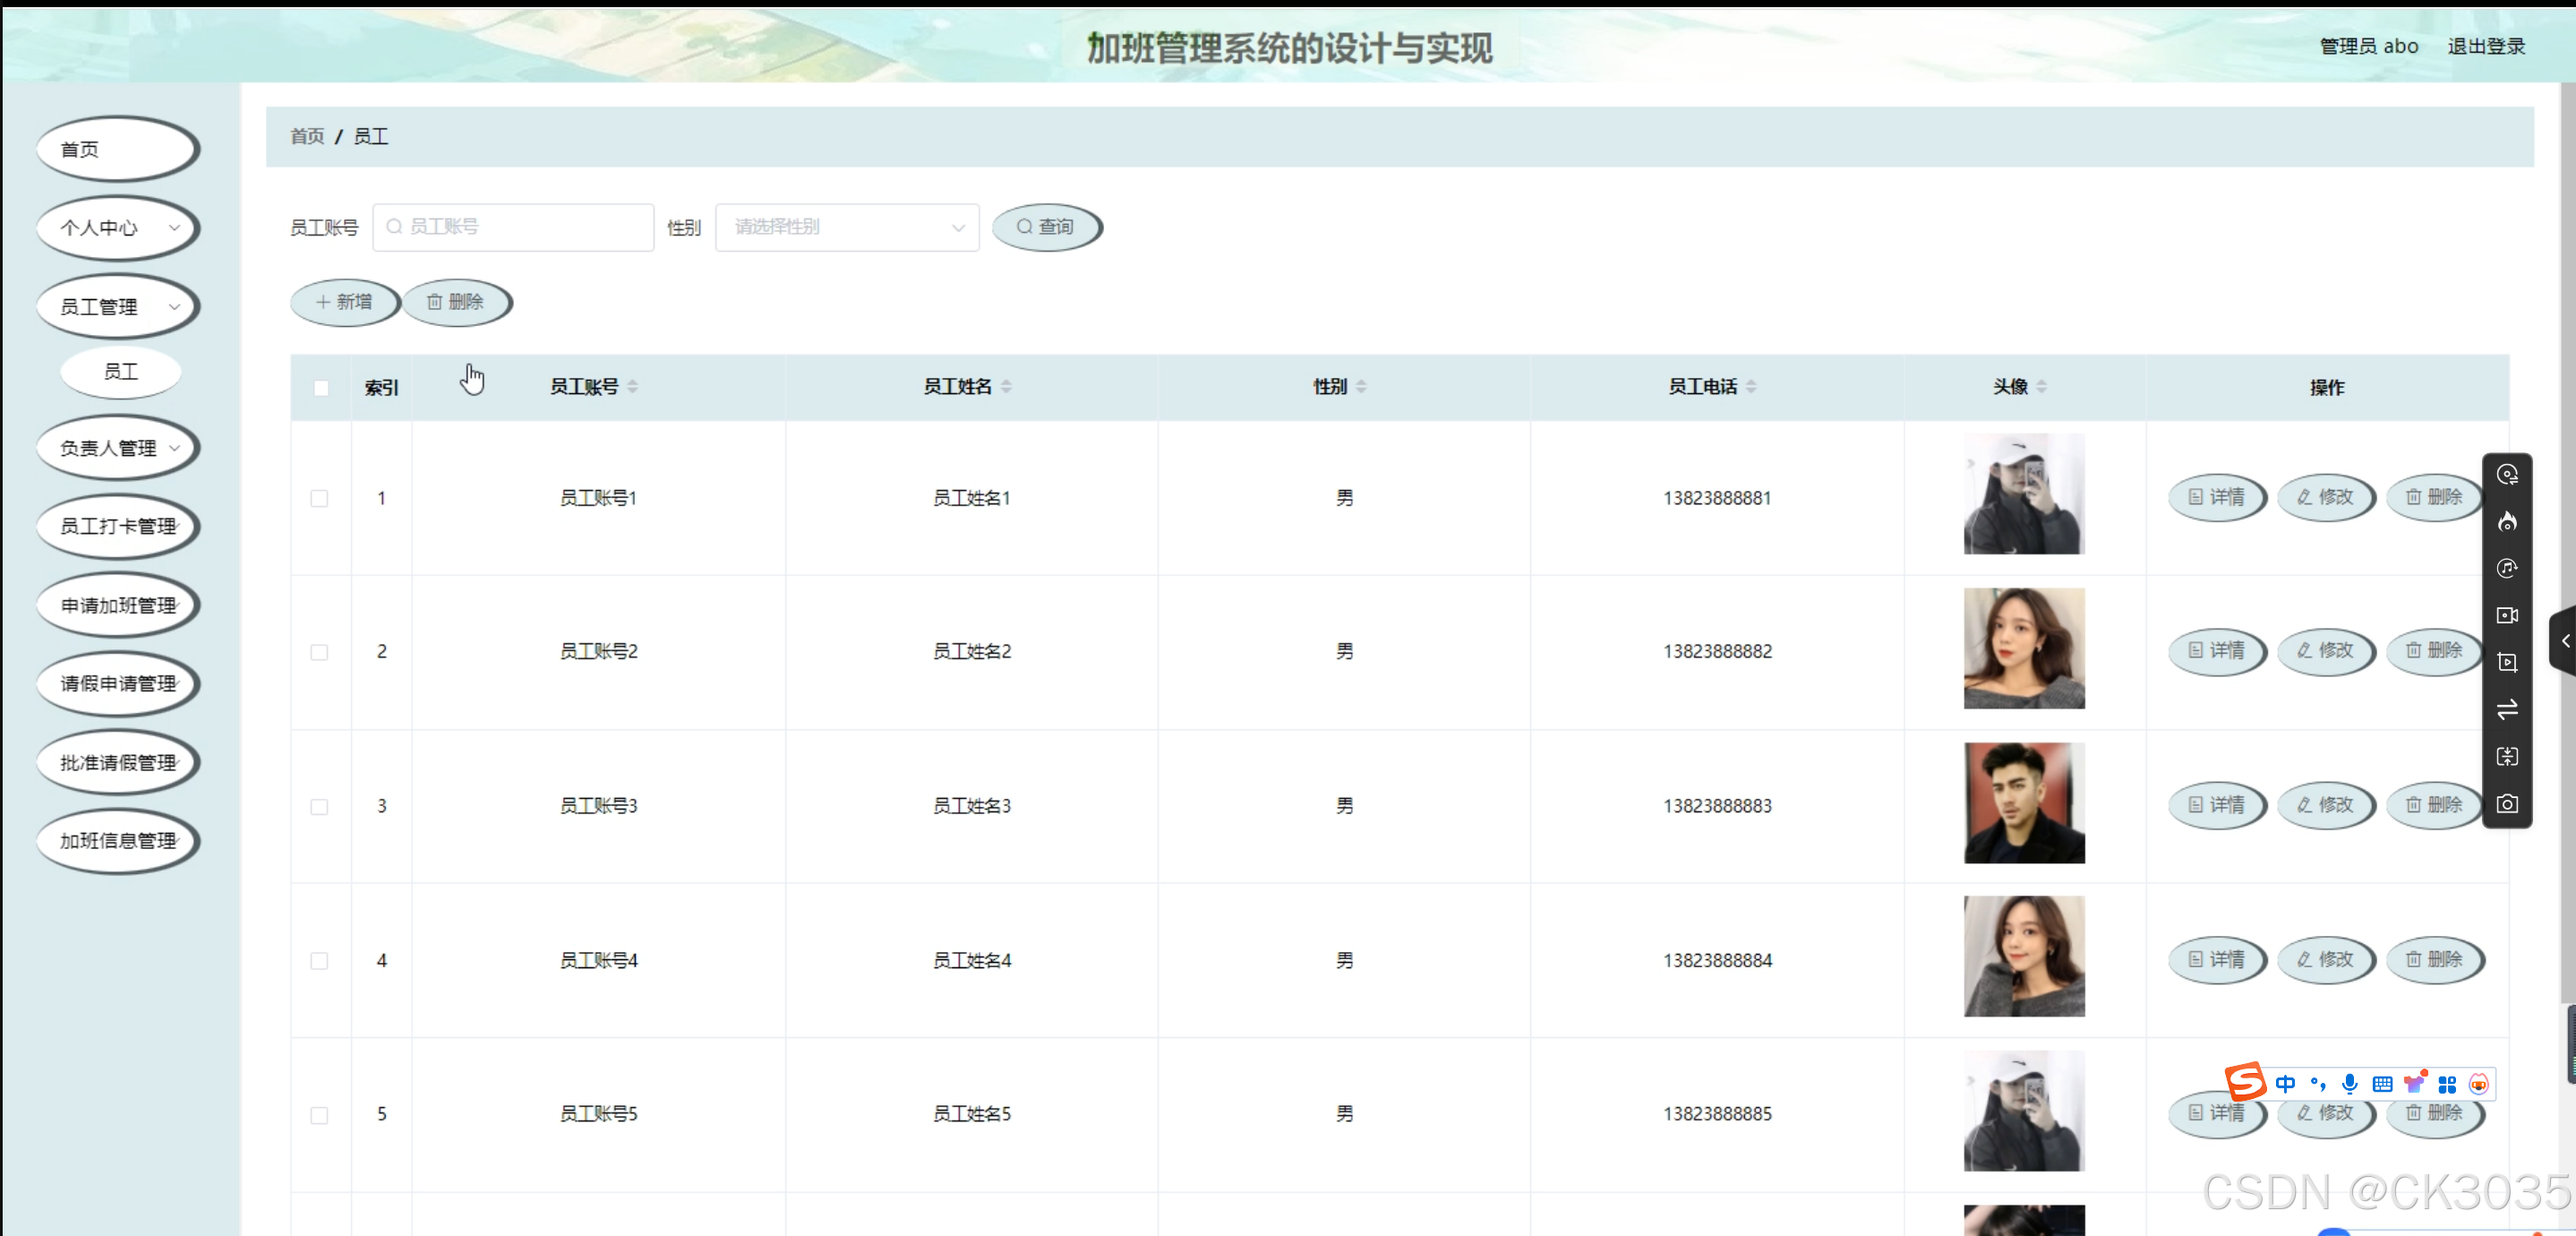Open the video playback icon on floating panel
The image size is (2576, 1236).
pyautogui.click(x=2508, y=662)
